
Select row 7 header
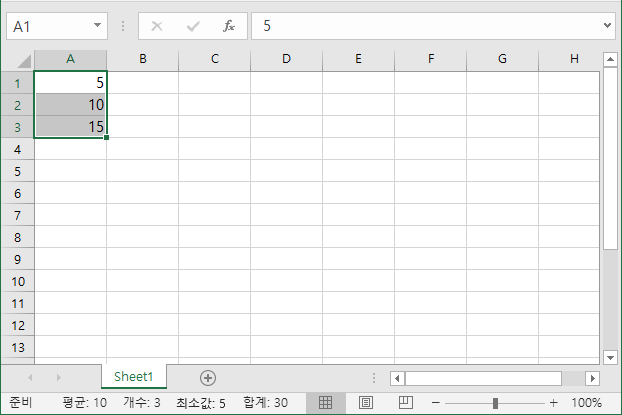(x=17, y=215)
